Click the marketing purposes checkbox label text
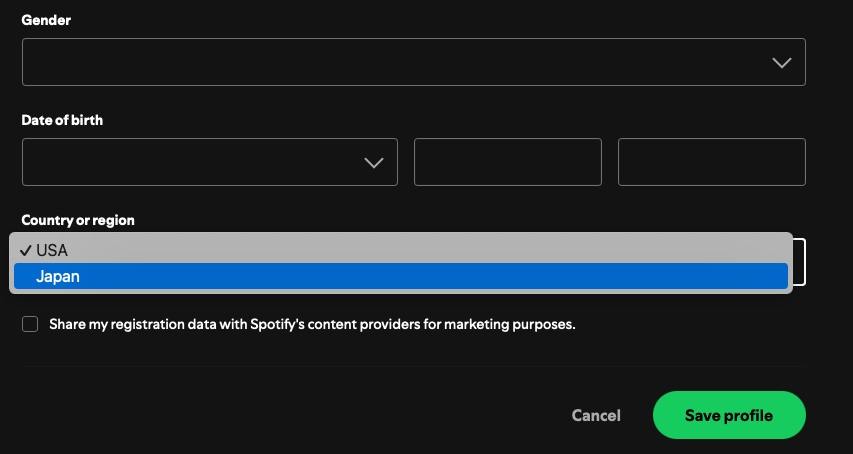Viewport: 853px width, 454px height. (x=312, y=324)
